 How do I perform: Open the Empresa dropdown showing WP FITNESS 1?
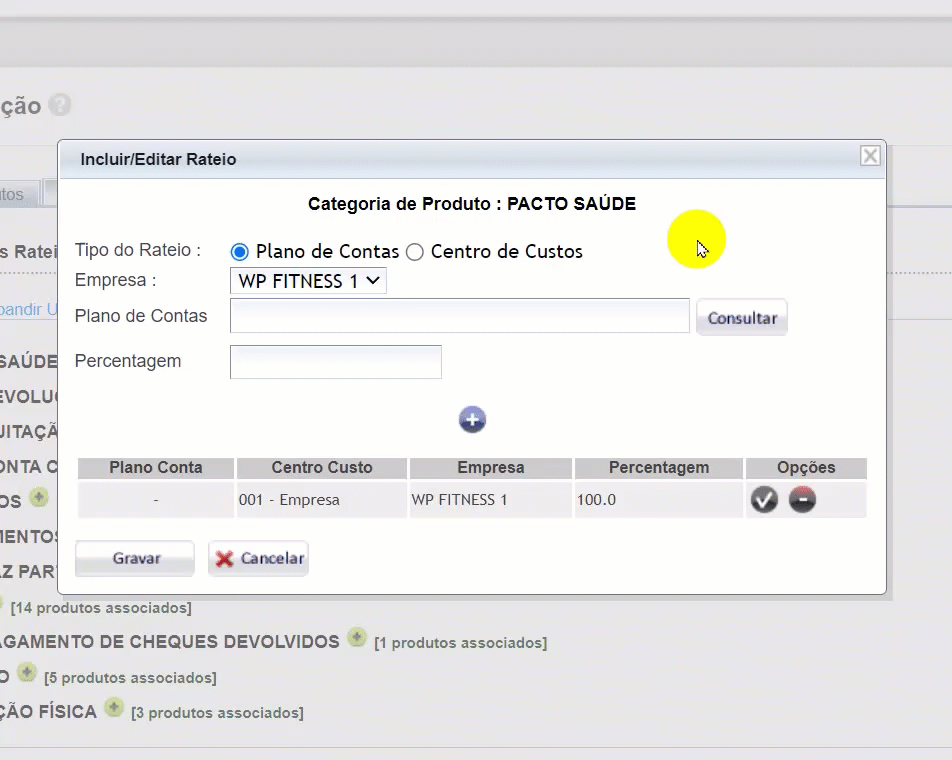[308, 282]
